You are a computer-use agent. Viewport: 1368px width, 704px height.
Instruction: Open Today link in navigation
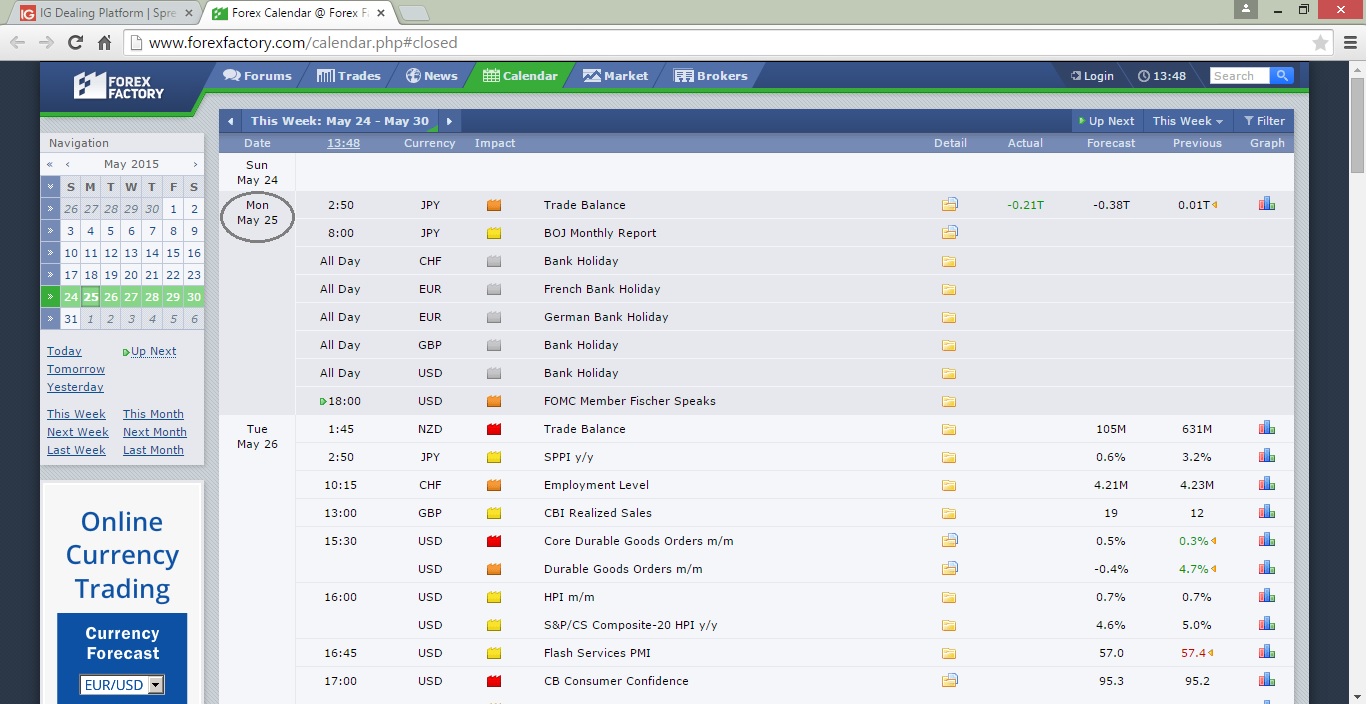coord(64,351)
